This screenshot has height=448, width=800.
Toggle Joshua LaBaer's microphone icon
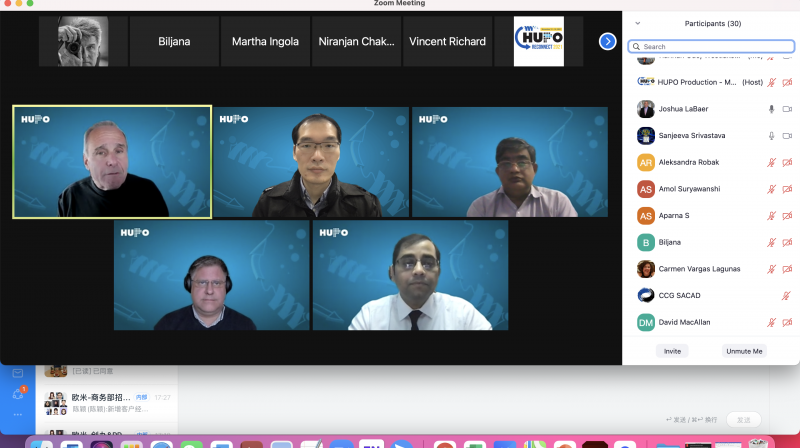tap(771, 109)
